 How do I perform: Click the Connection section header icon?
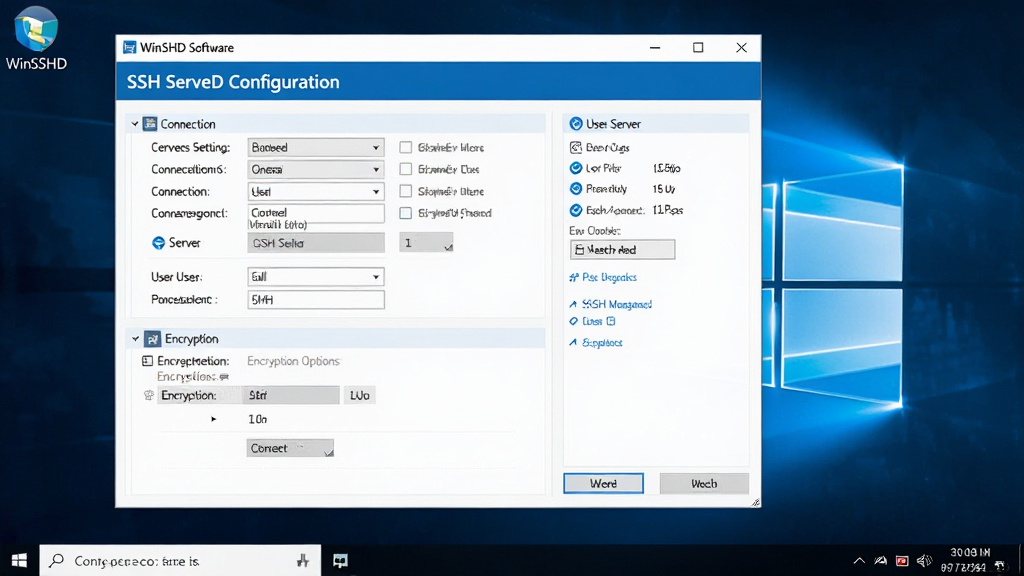[150, 124]
